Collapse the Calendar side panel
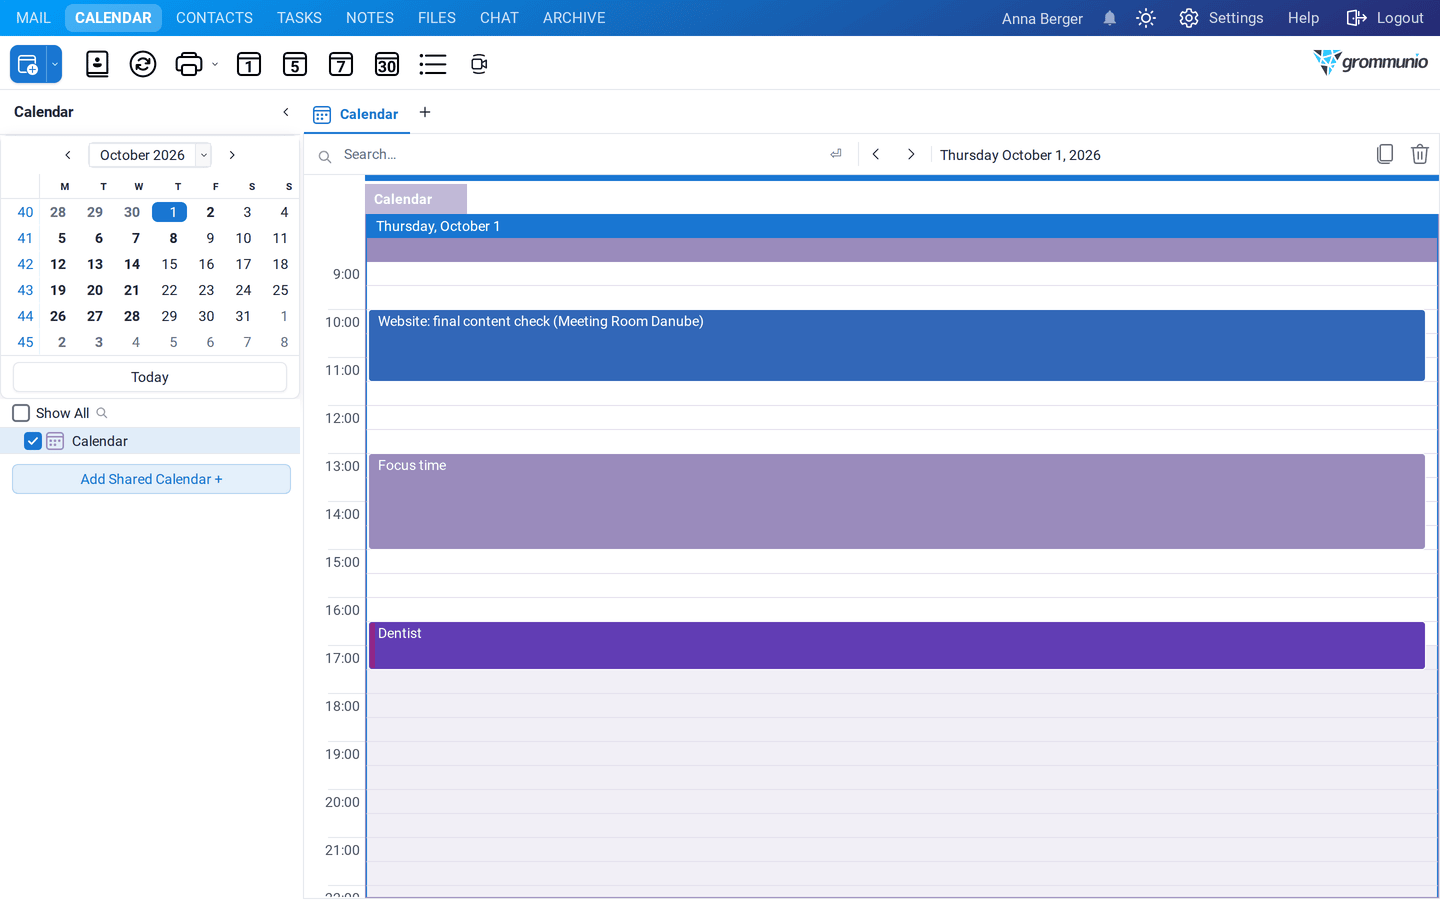 click(x=286, y=112)
